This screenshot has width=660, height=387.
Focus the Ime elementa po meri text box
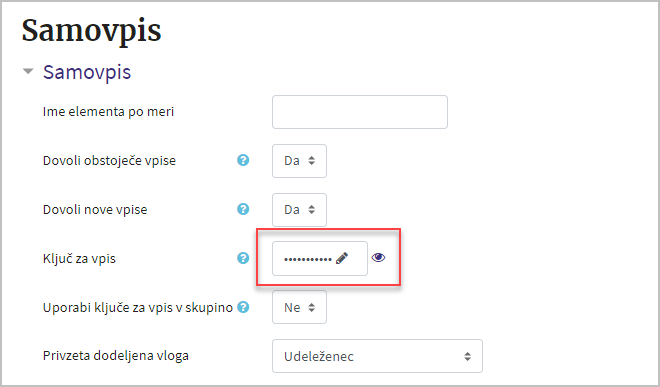point(360,112)
